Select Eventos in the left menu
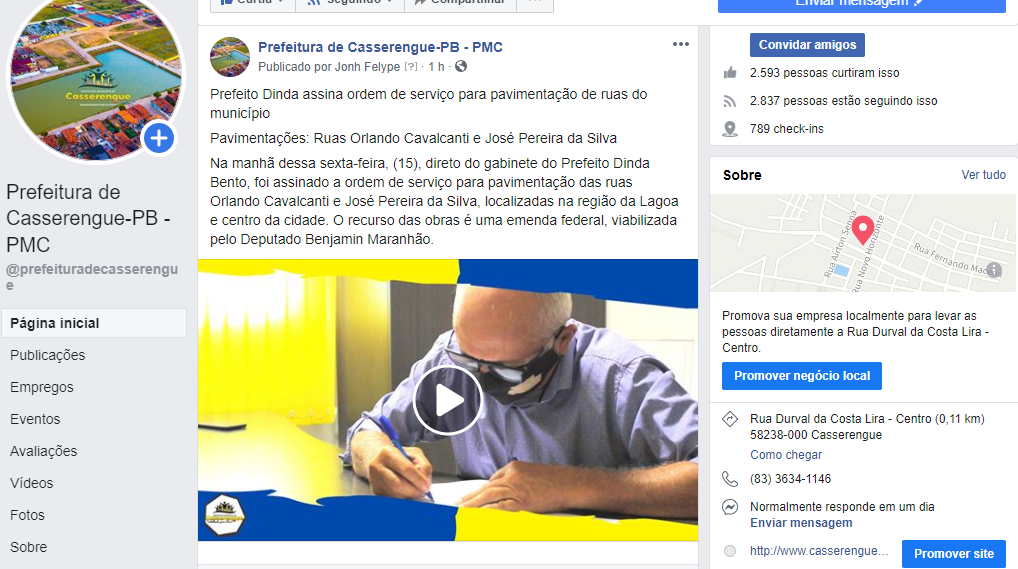 click(x=35, y=419)
